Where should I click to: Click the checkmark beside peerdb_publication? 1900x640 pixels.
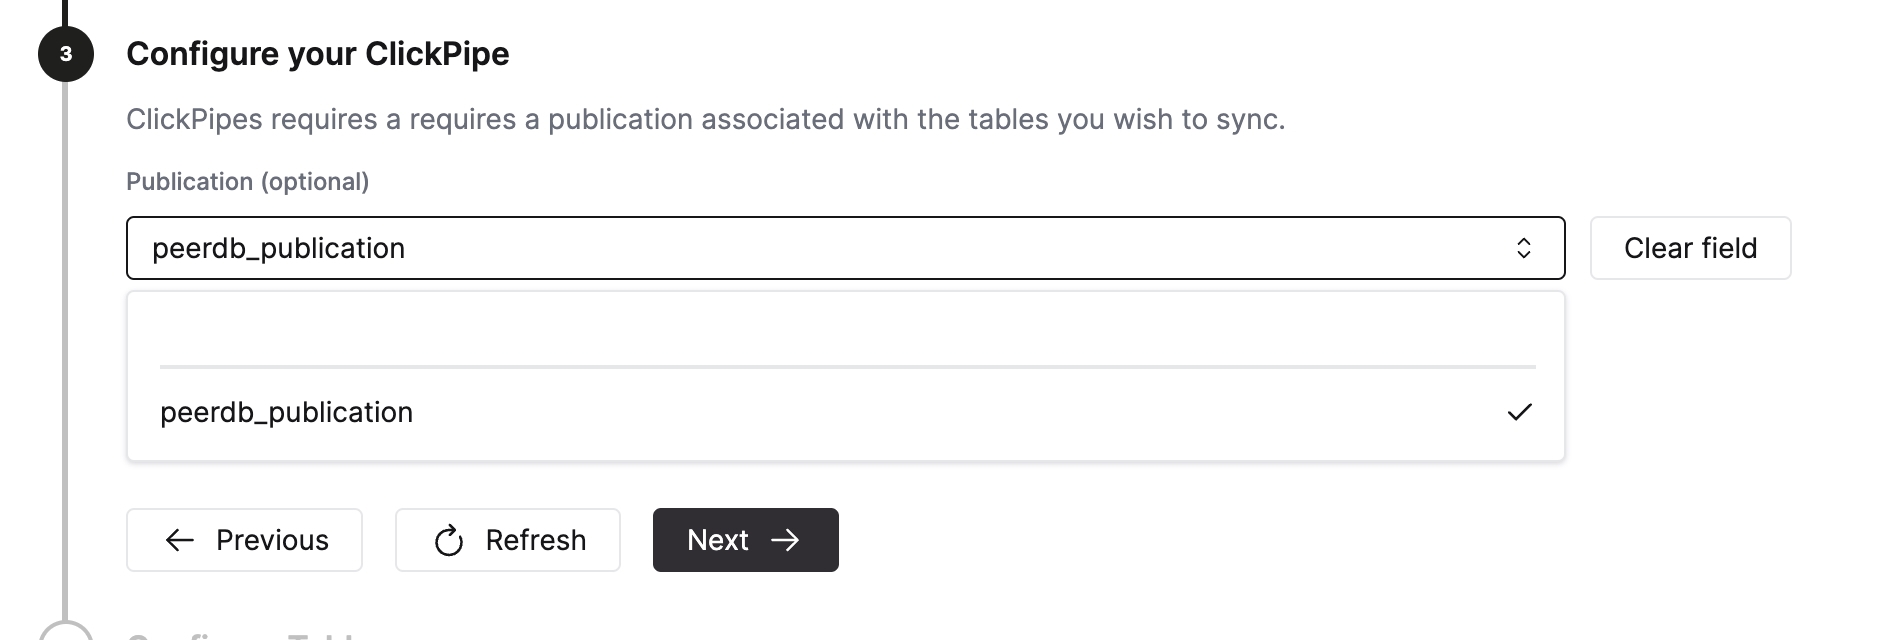coord(1520,410)
